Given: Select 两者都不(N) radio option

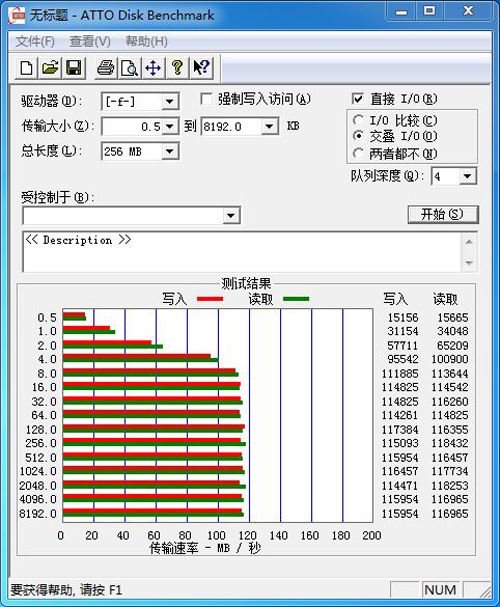Looking at the screenshot, I should click(x=358, y=154).
